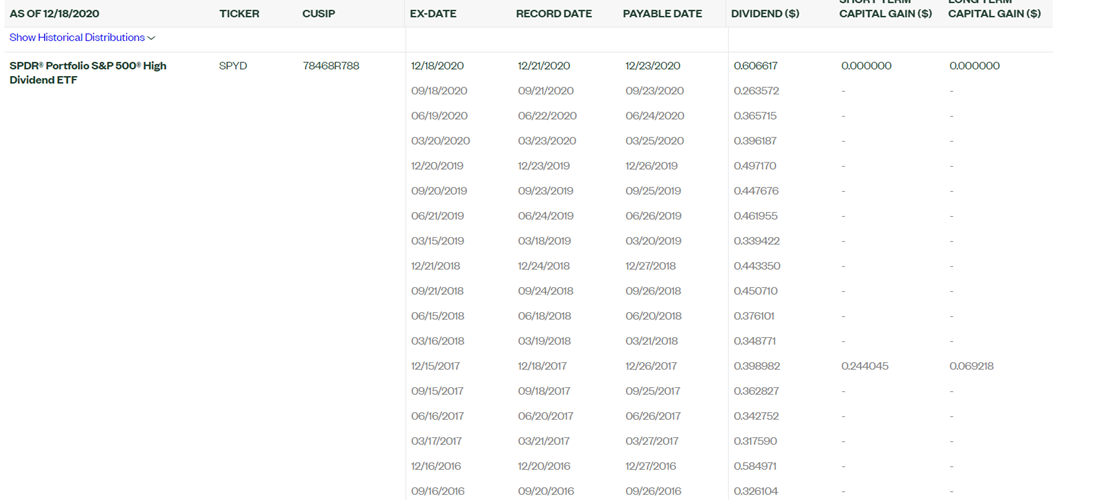Click dividend value 0.317590

(756, 442)
